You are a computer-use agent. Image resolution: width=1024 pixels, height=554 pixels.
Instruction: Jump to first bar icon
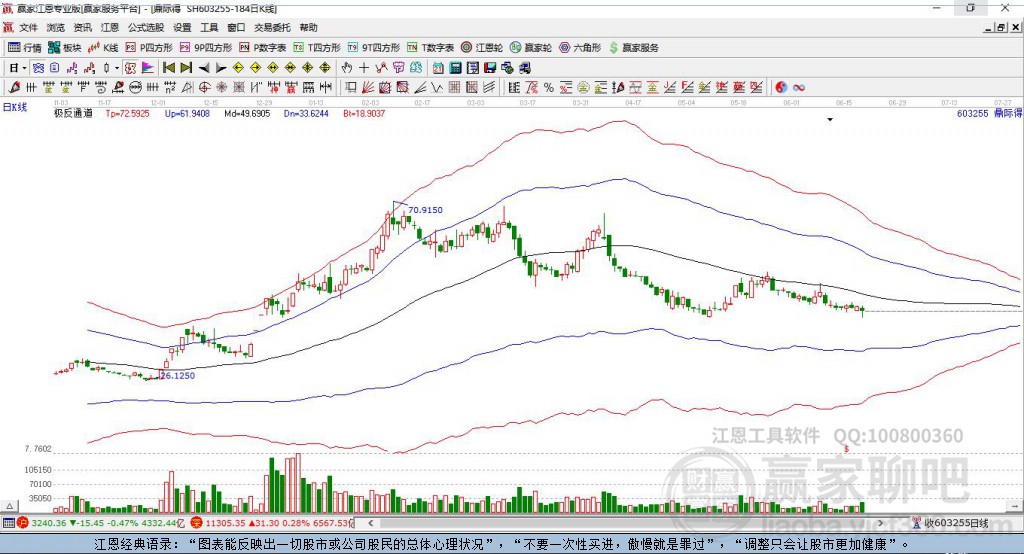click(x=168, y=68)
